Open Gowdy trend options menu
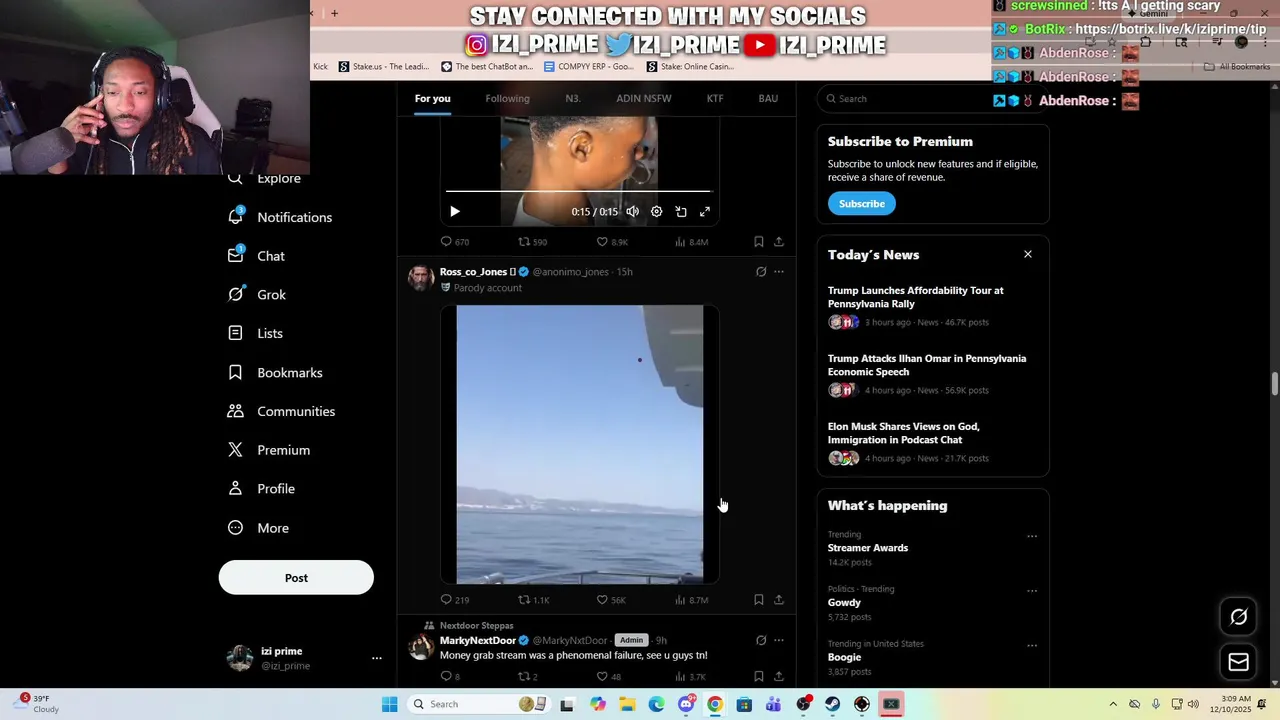1280x720 pixels. click(1032, 591)
